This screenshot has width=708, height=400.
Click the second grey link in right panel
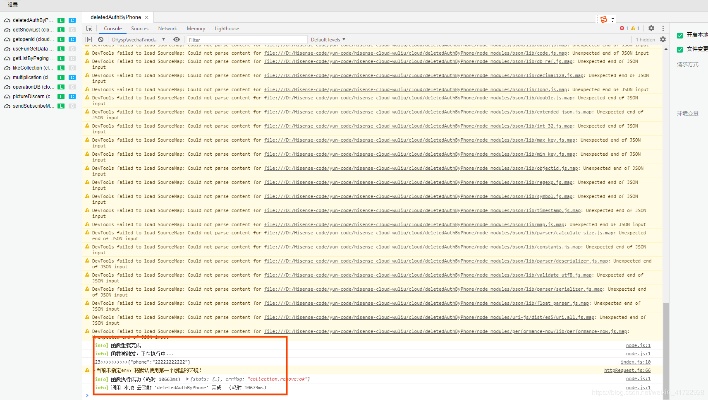click(x=687, y=113)
